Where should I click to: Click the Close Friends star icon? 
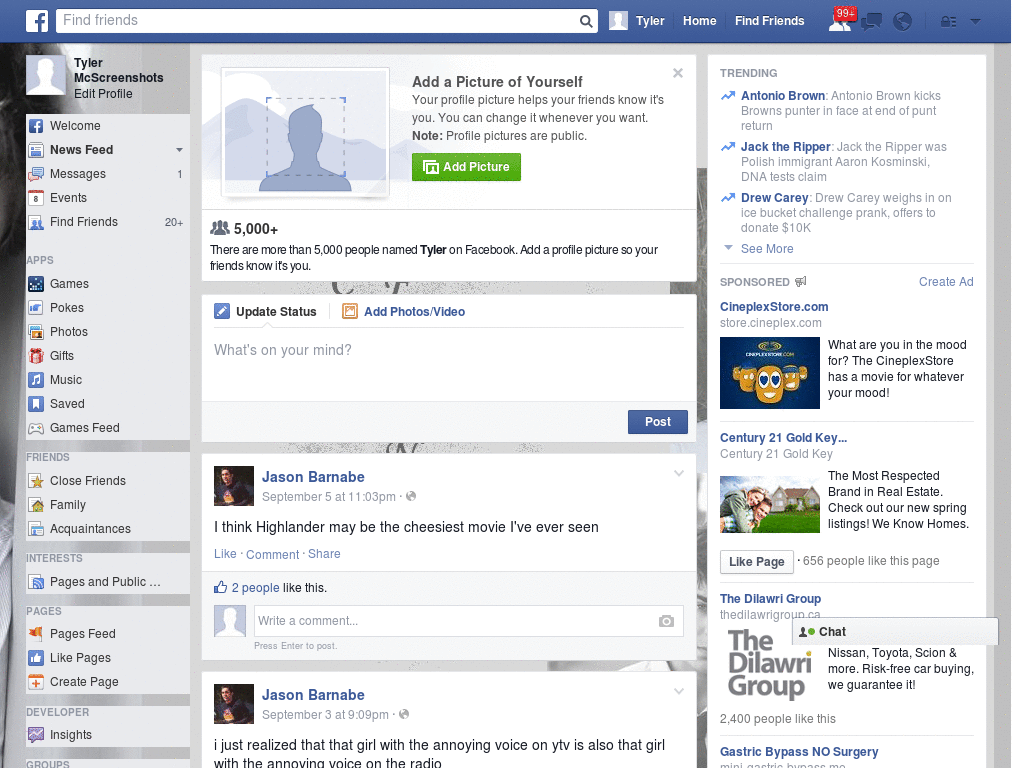(x=36, y=481)
